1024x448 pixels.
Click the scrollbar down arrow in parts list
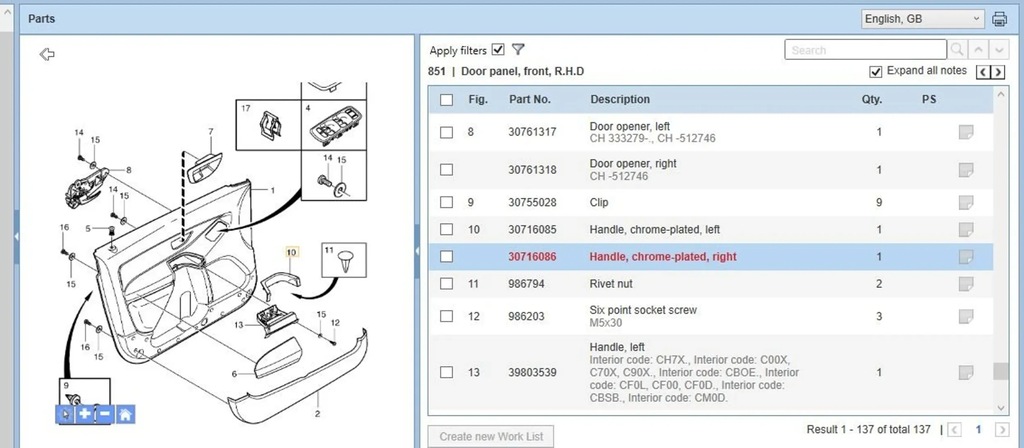click(x=1000, y=408)
